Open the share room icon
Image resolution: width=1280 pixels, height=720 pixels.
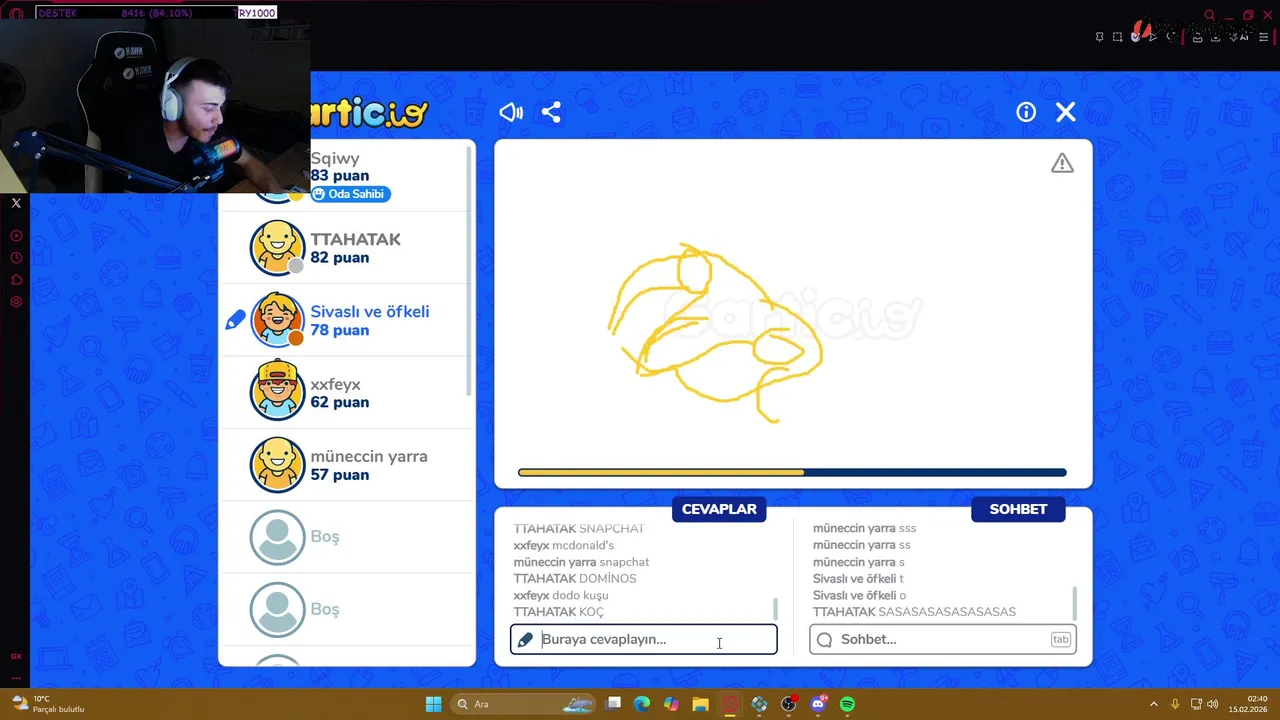coord(551,112)
